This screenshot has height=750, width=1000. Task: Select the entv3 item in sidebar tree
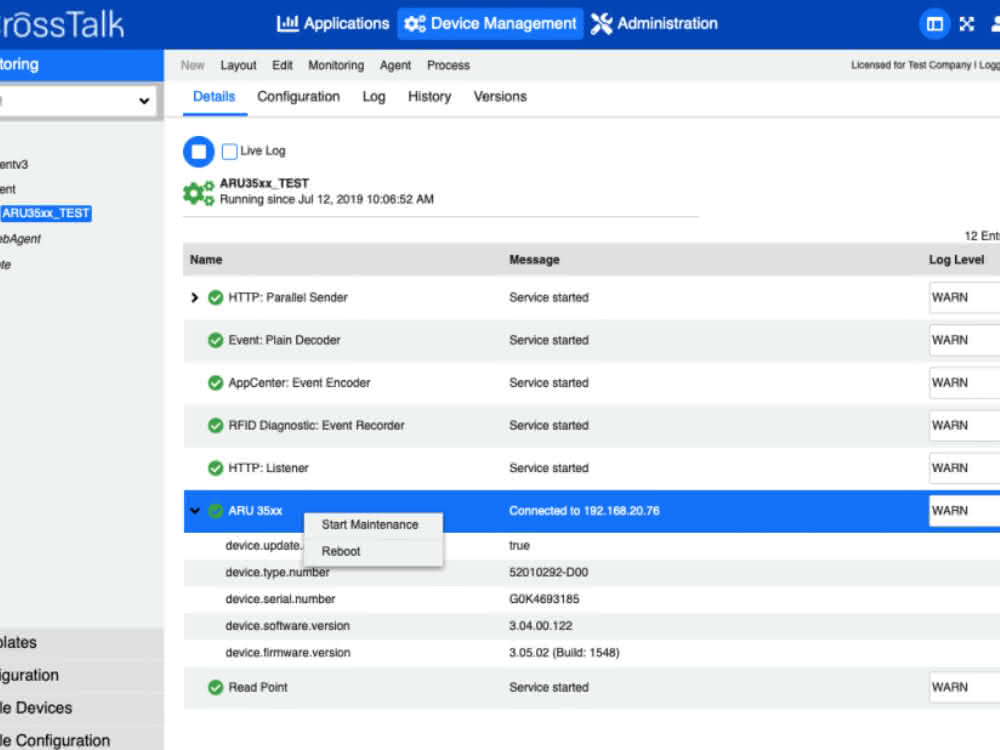click(x=14, y=165)
